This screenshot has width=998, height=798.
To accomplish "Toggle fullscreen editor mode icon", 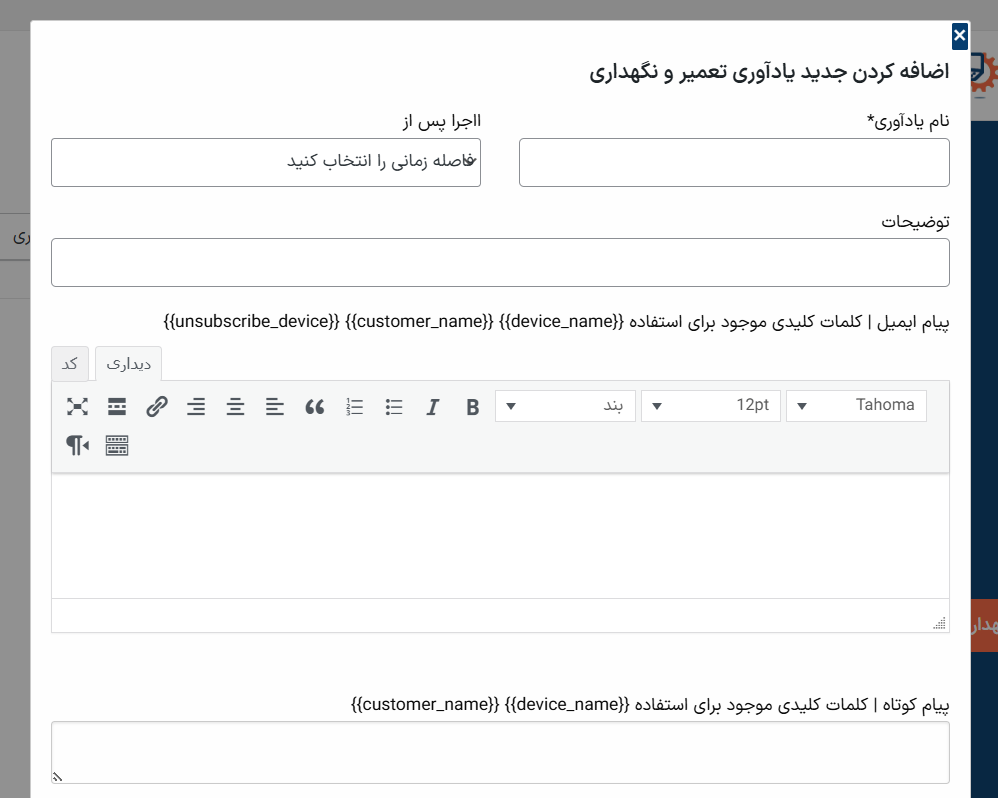I will coord(77,407).
